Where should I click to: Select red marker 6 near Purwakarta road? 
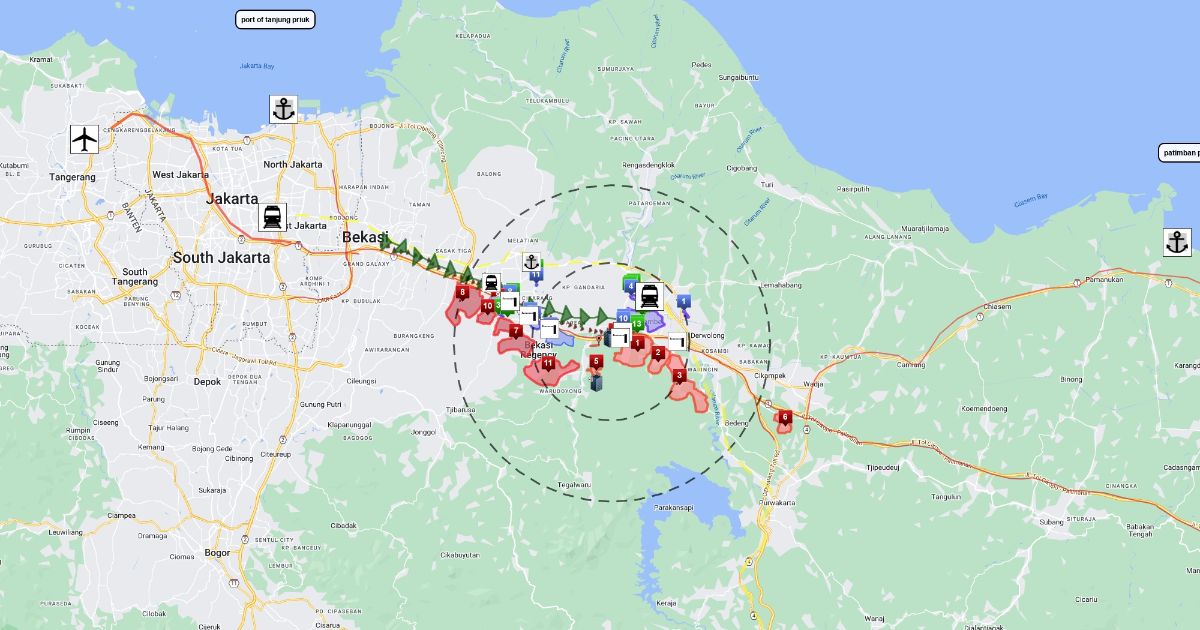point(785,417)
